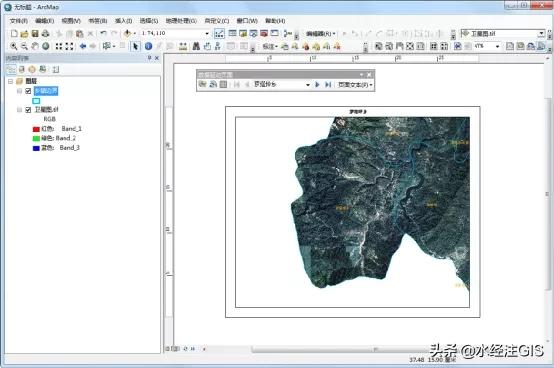Open the File (F) menu
The height and width of the screenshot is (368, 554).
point(19,21)
